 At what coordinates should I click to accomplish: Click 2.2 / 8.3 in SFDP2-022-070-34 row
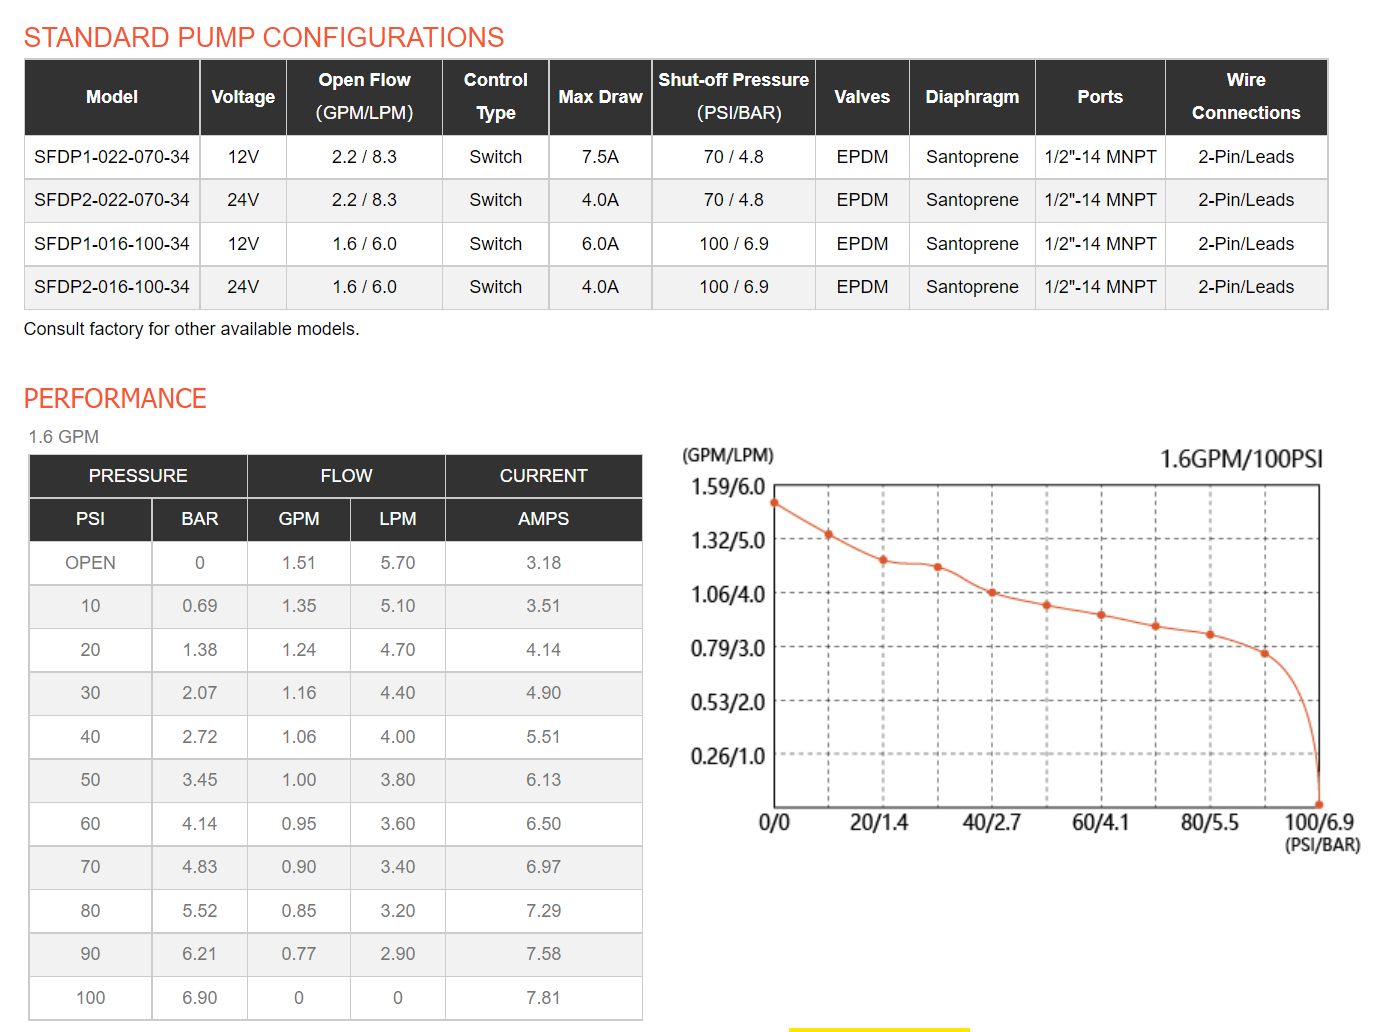364,200
